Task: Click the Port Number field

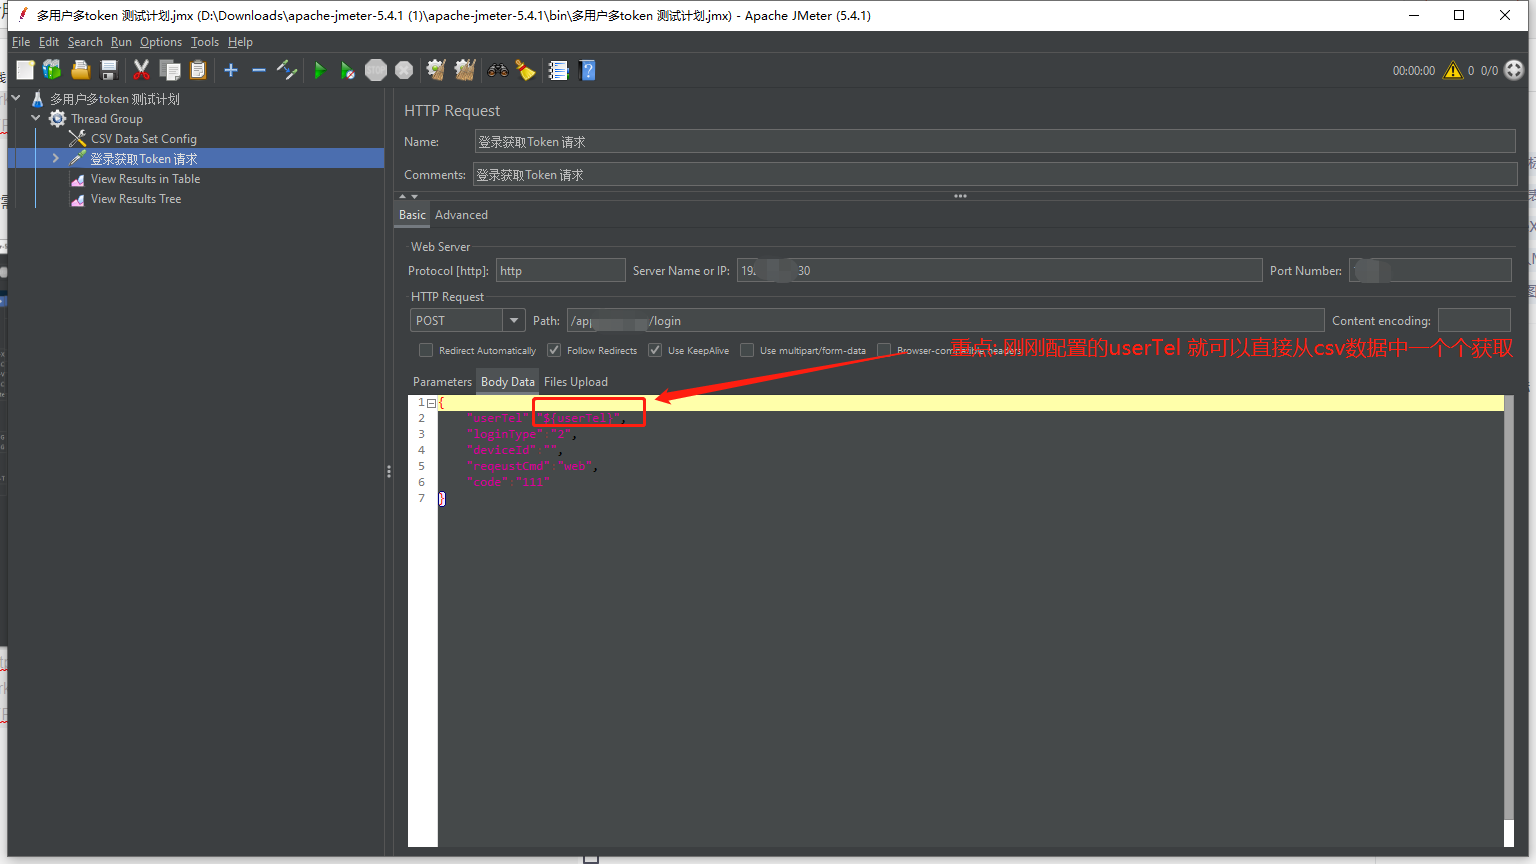Action: [x=1430, y=271]
